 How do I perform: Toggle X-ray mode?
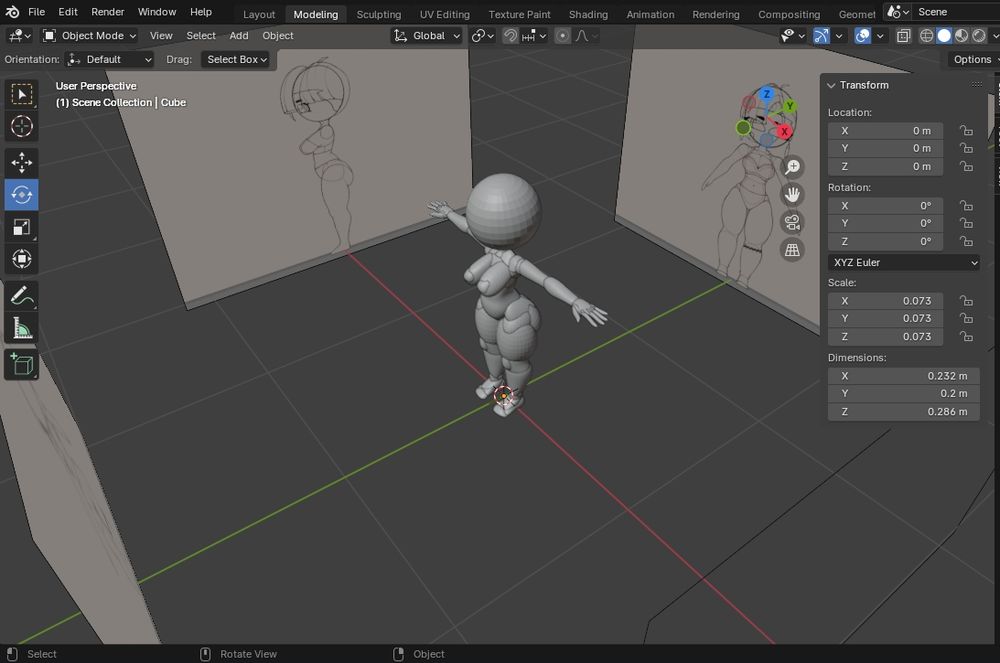coord(904,36)
